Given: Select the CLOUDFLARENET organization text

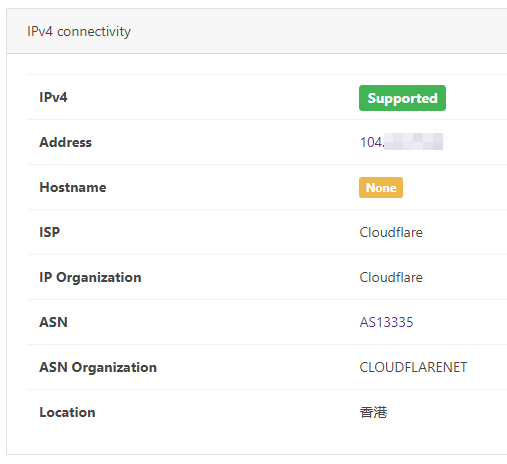Looking at the screenshot, I should tap(413, 367).
